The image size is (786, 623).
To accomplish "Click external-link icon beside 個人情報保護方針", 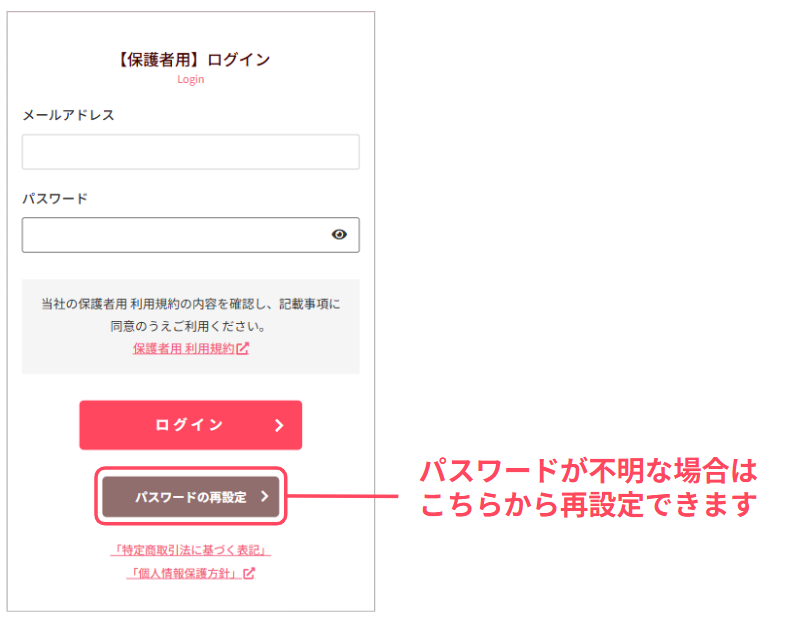I will pos(250,573).
